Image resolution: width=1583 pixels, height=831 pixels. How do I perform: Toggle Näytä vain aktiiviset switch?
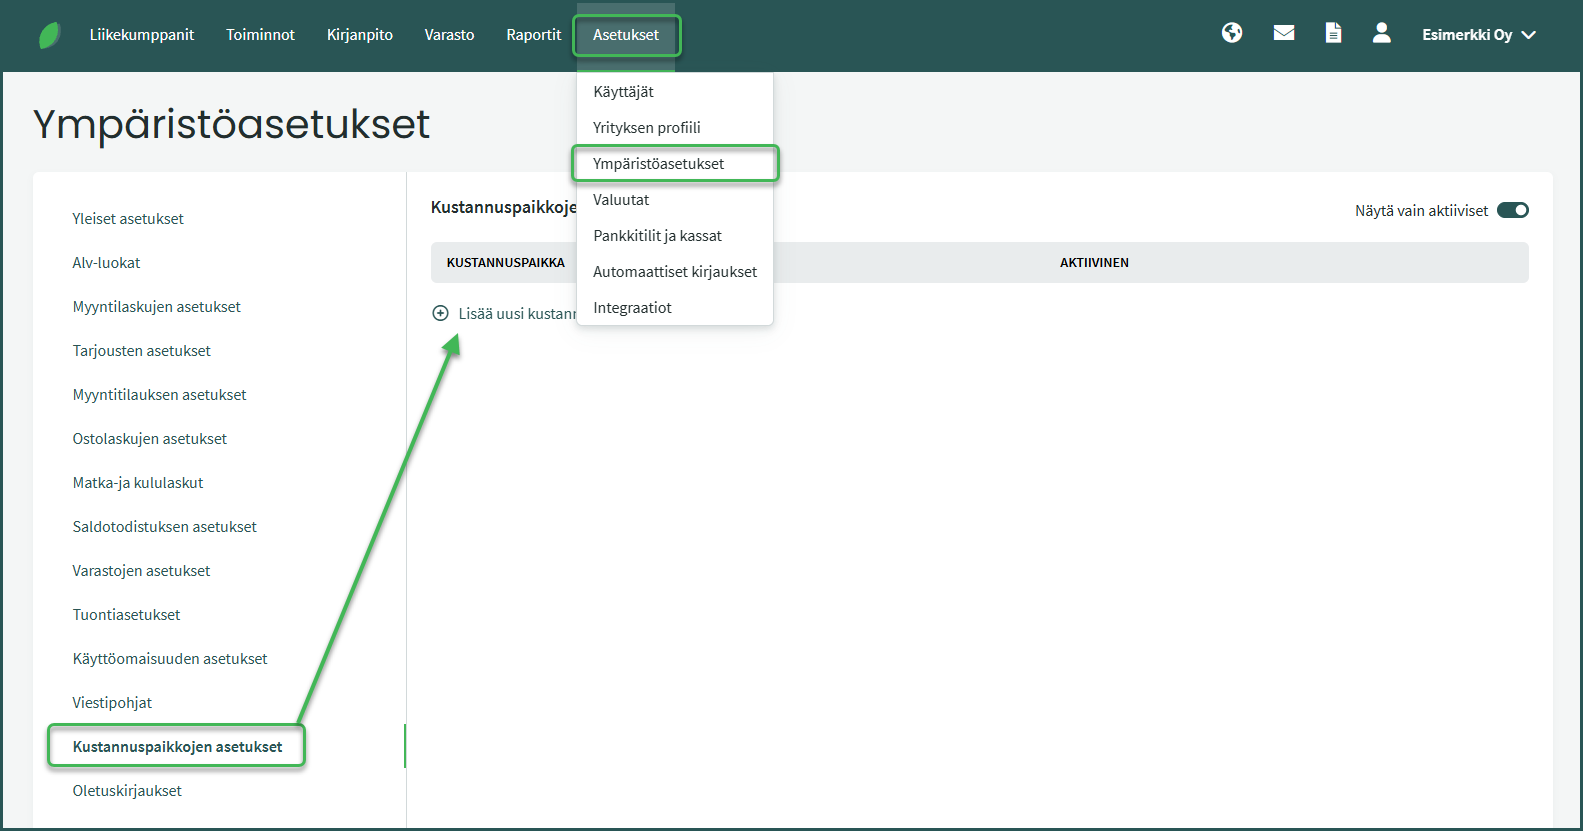(1512, 210)
